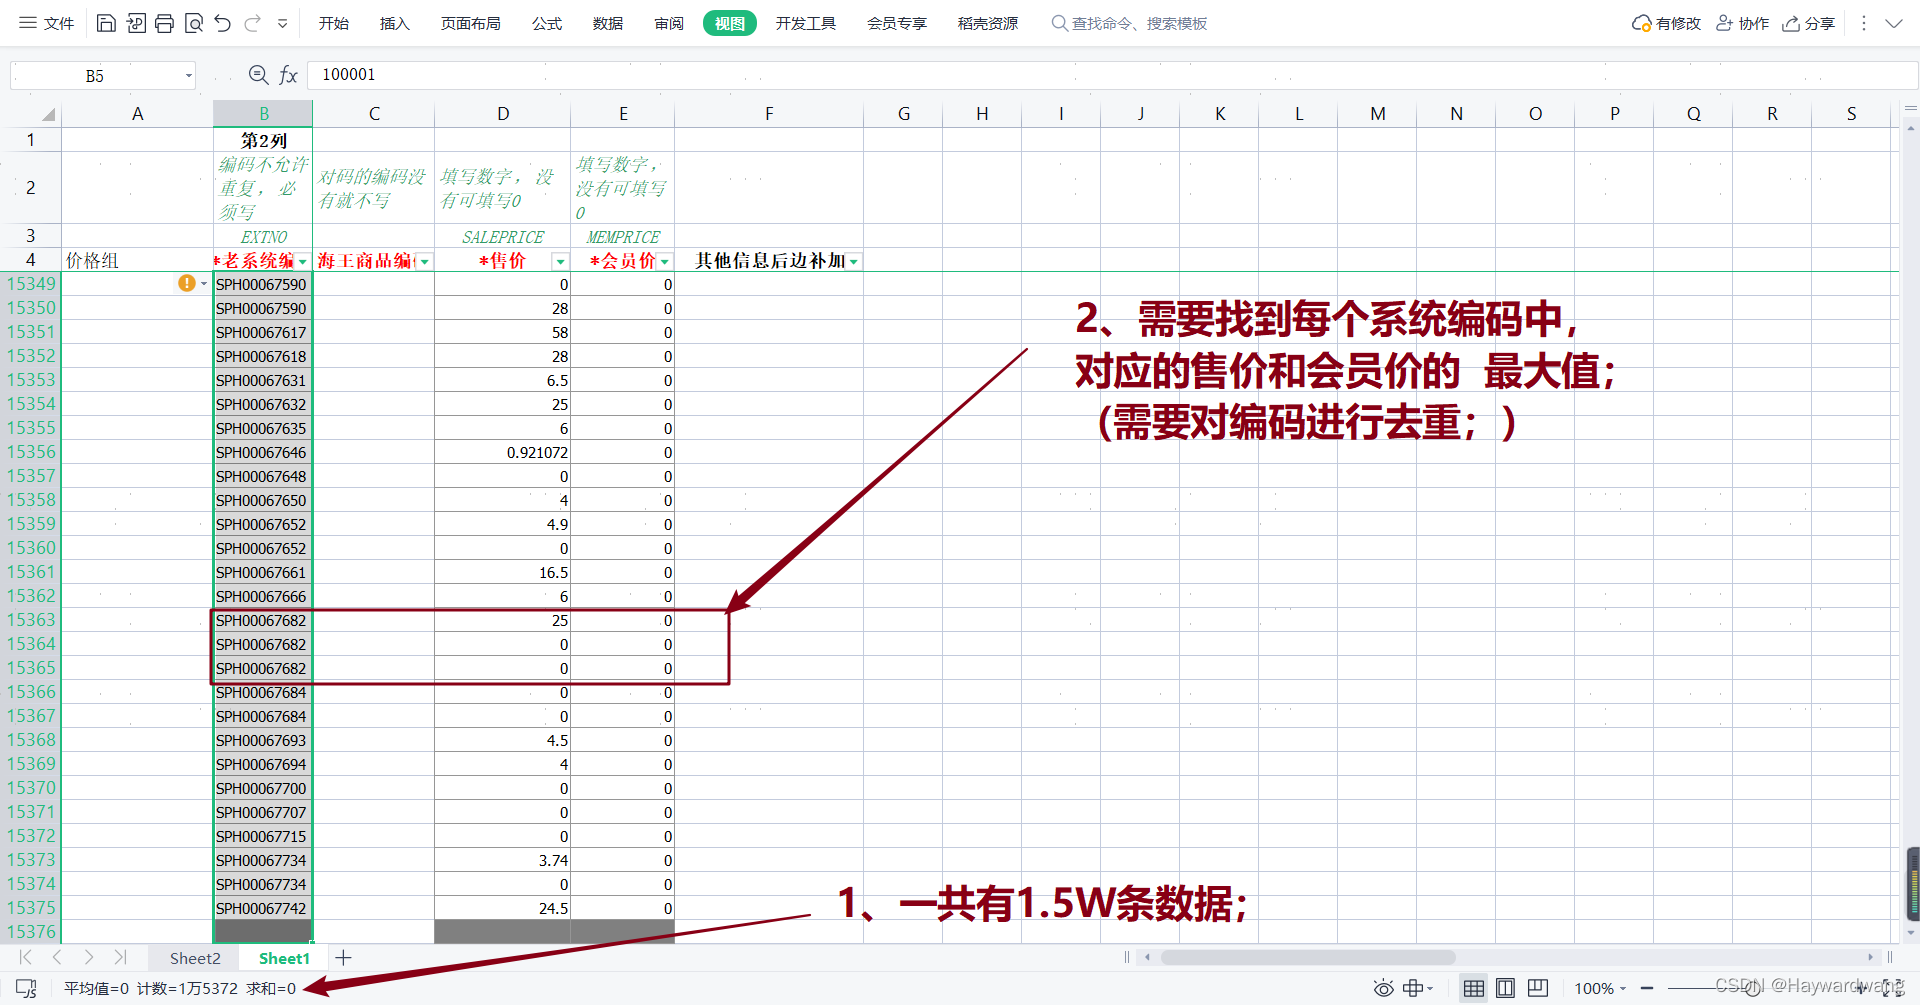
Task: Click the zoom out minus button
Action: [1647, 988]
